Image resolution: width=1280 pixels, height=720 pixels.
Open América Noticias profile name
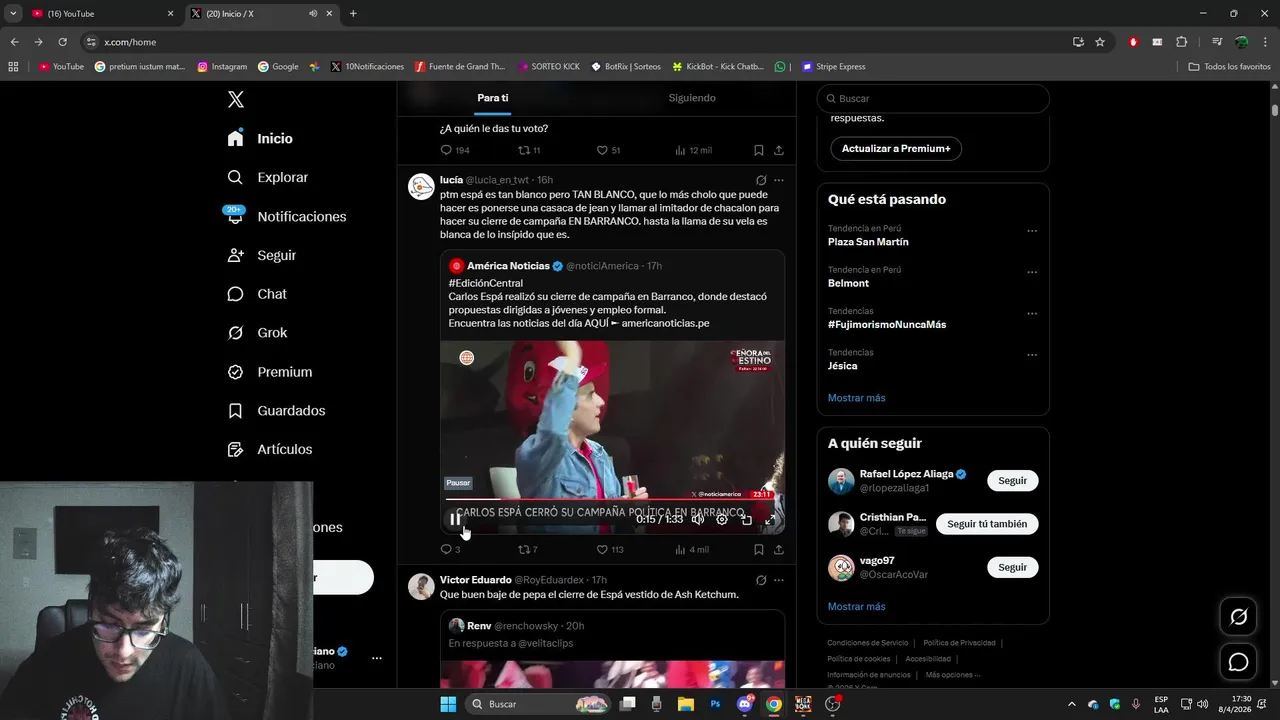pos(508,266)
